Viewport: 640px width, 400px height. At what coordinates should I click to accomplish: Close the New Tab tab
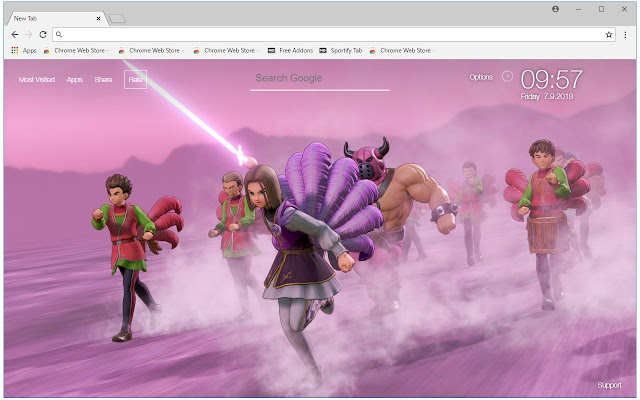[x=98, y=18]
